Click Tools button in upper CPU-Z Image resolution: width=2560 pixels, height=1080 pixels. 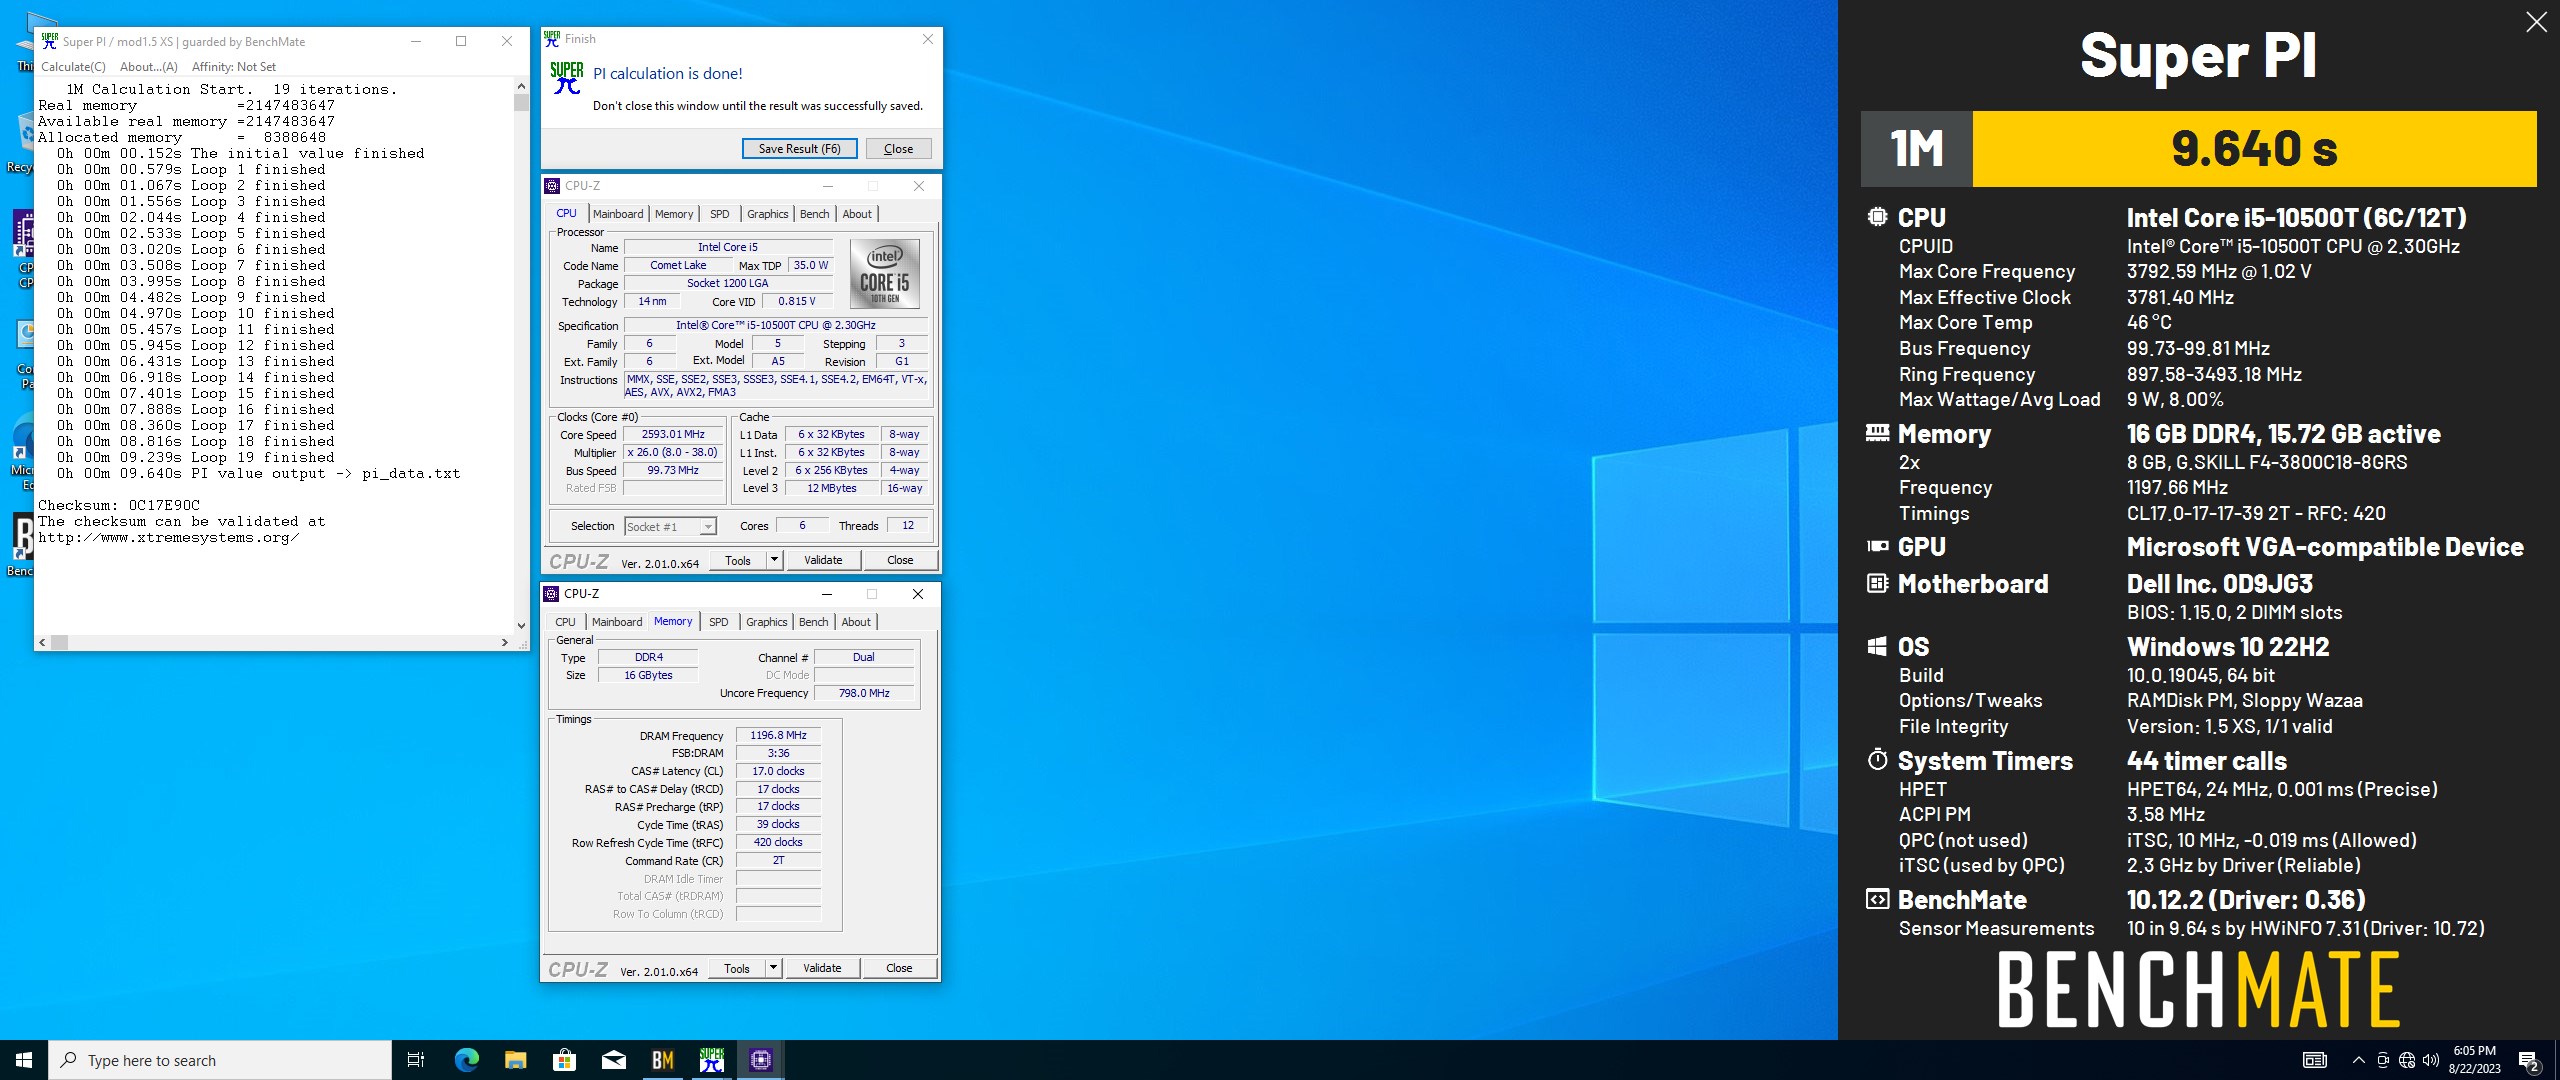click(738, 561)
